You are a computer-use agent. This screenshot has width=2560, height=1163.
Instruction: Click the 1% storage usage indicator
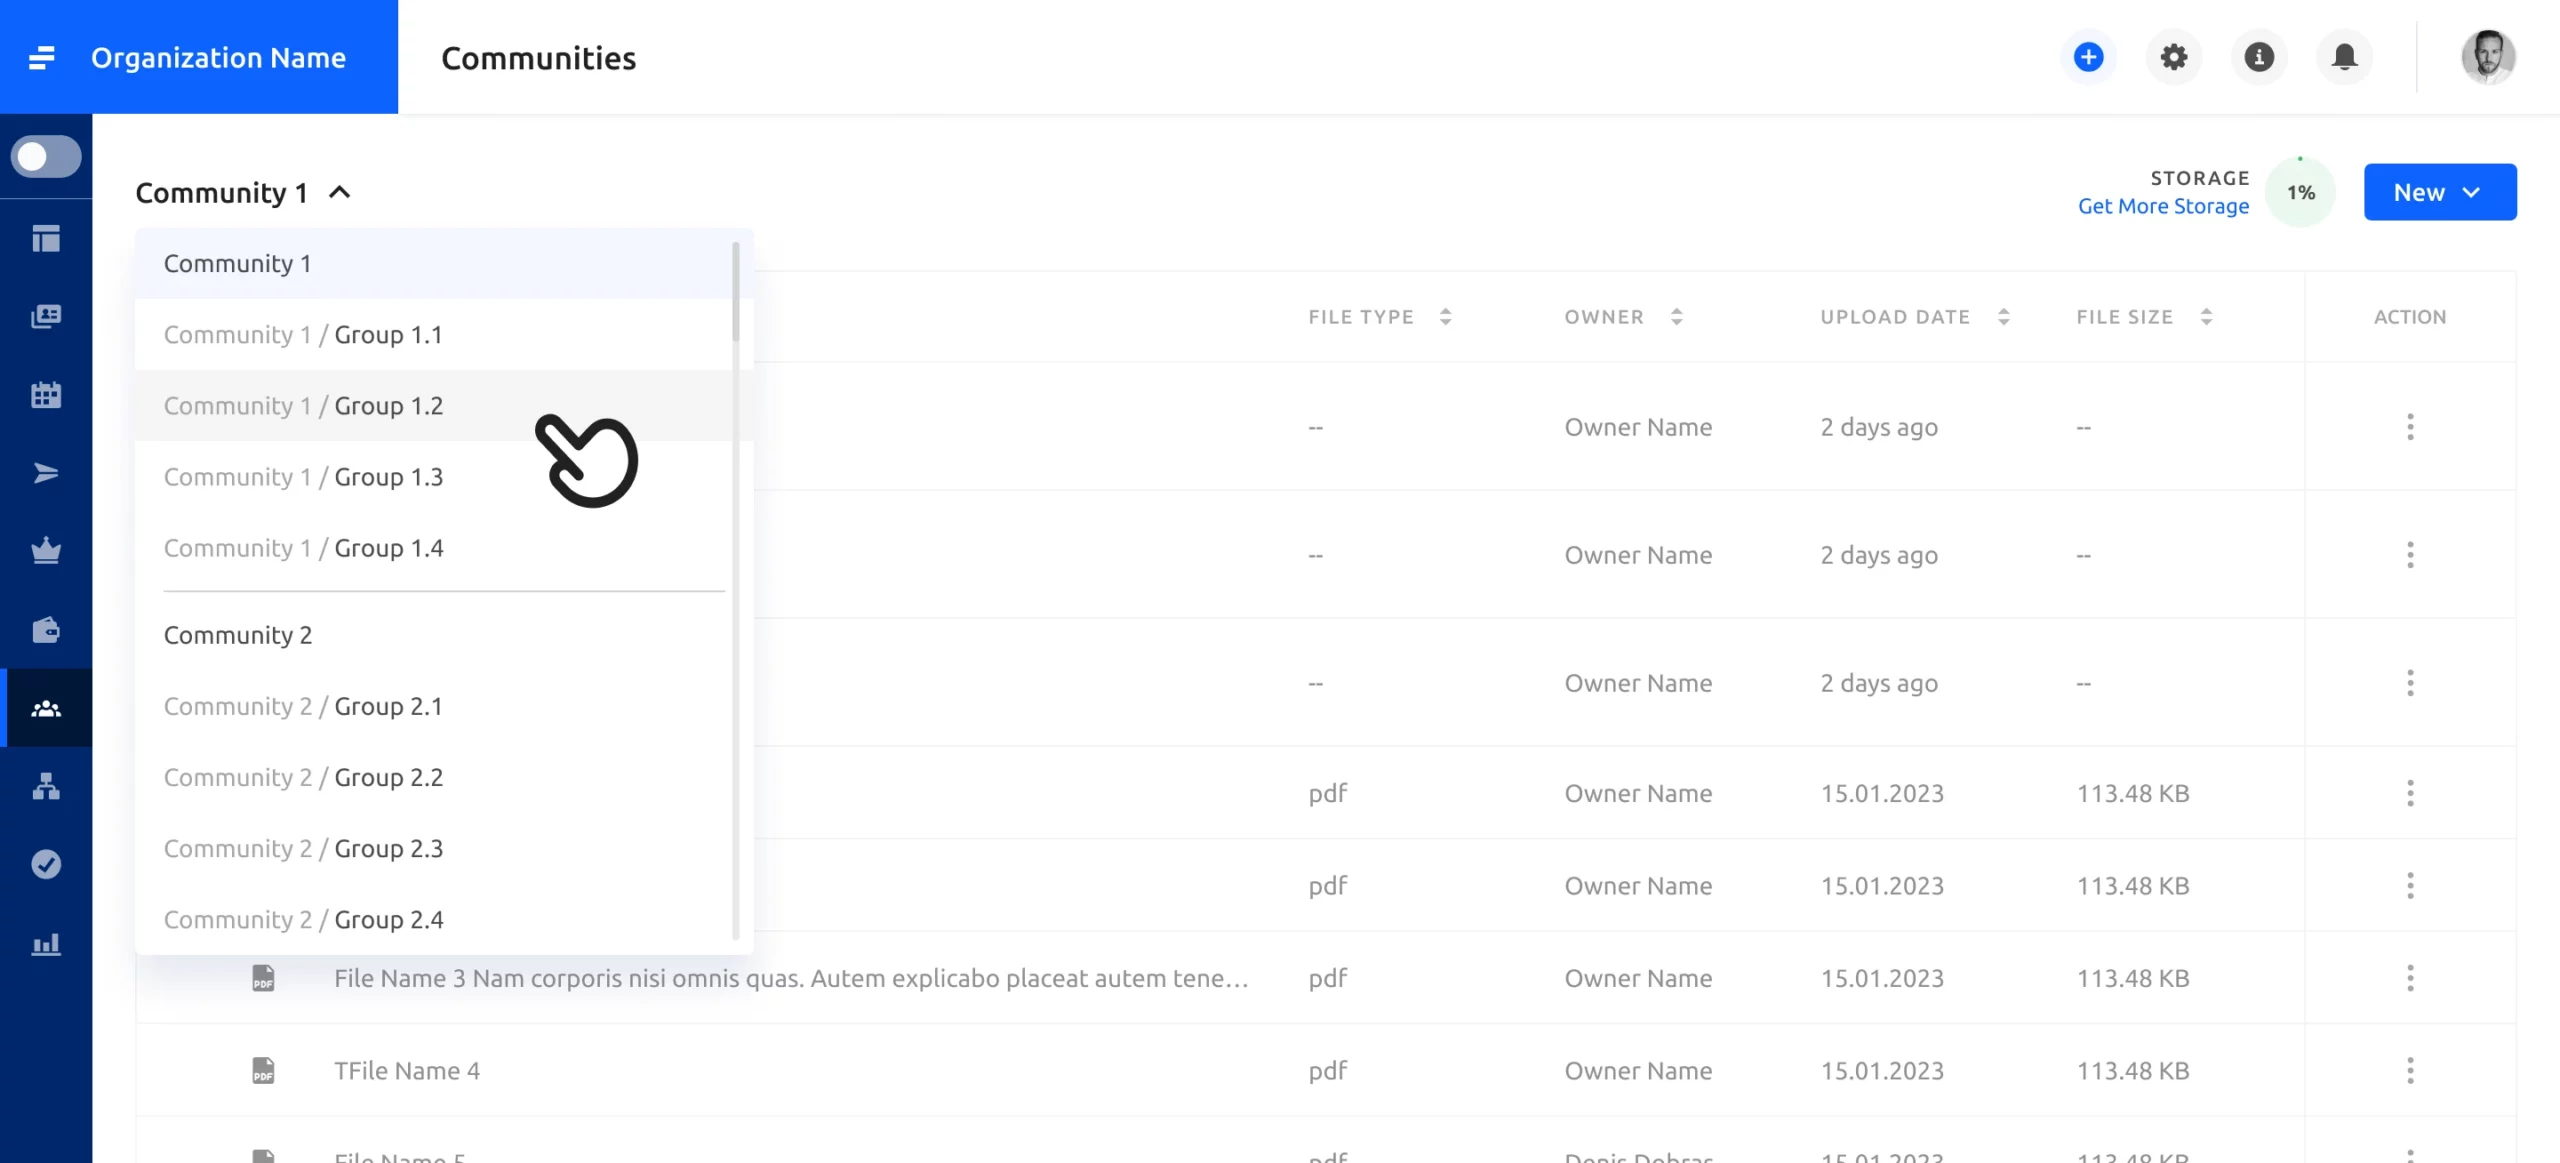pyautogui.click(x=2300, y=193)
